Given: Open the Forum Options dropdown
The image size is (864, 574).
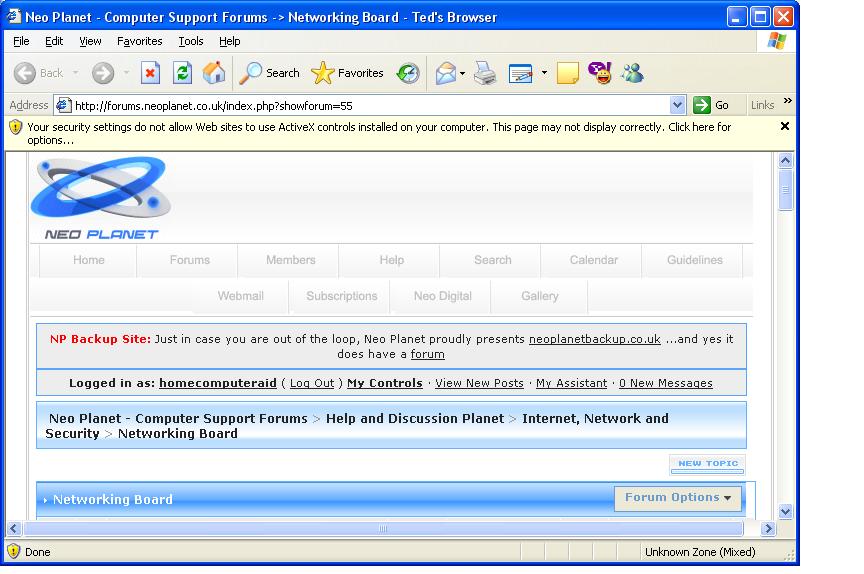Looking at the screenshot, I should (x=678, y=497).
